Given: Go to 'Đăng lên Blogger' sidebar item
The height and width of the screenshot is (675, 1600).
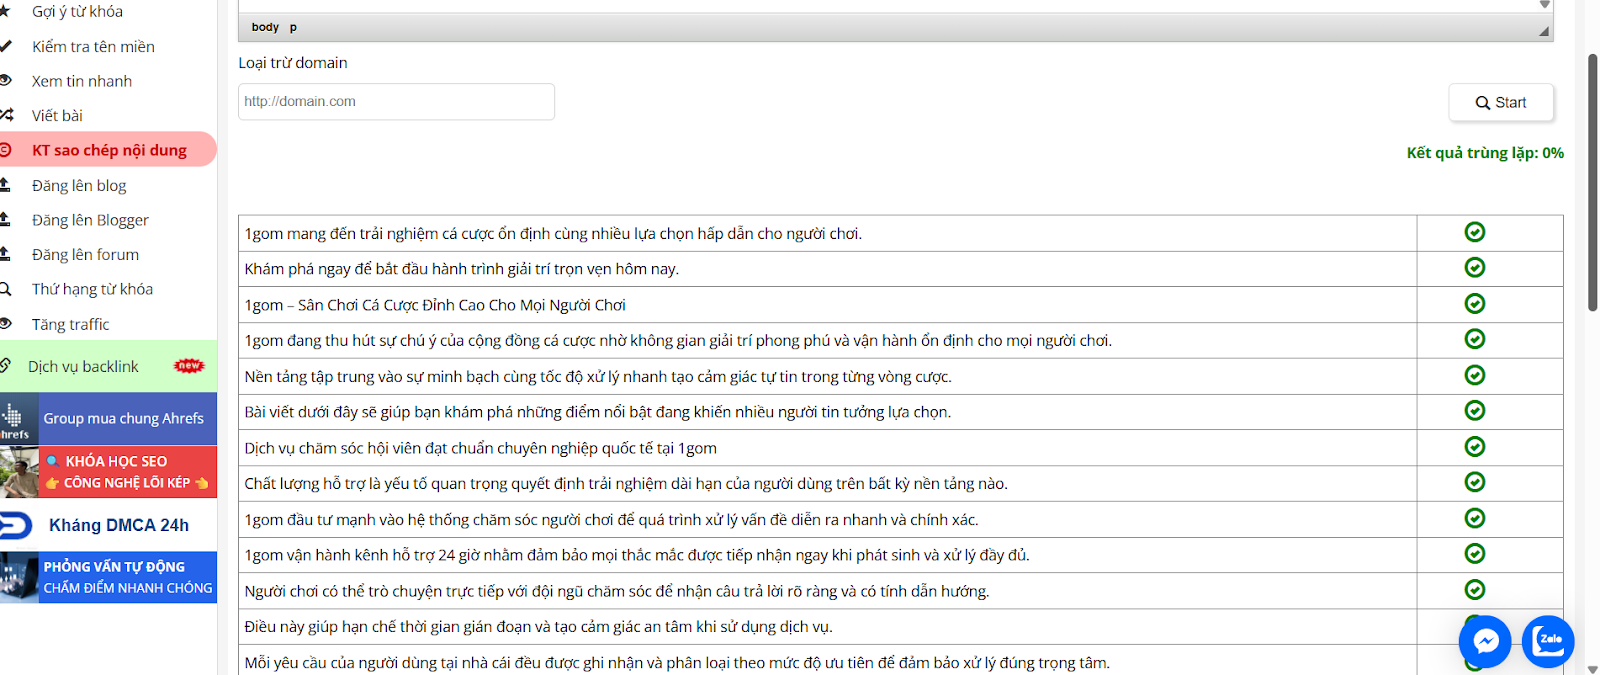Looking at the screenshot, I should coord(90,220).
